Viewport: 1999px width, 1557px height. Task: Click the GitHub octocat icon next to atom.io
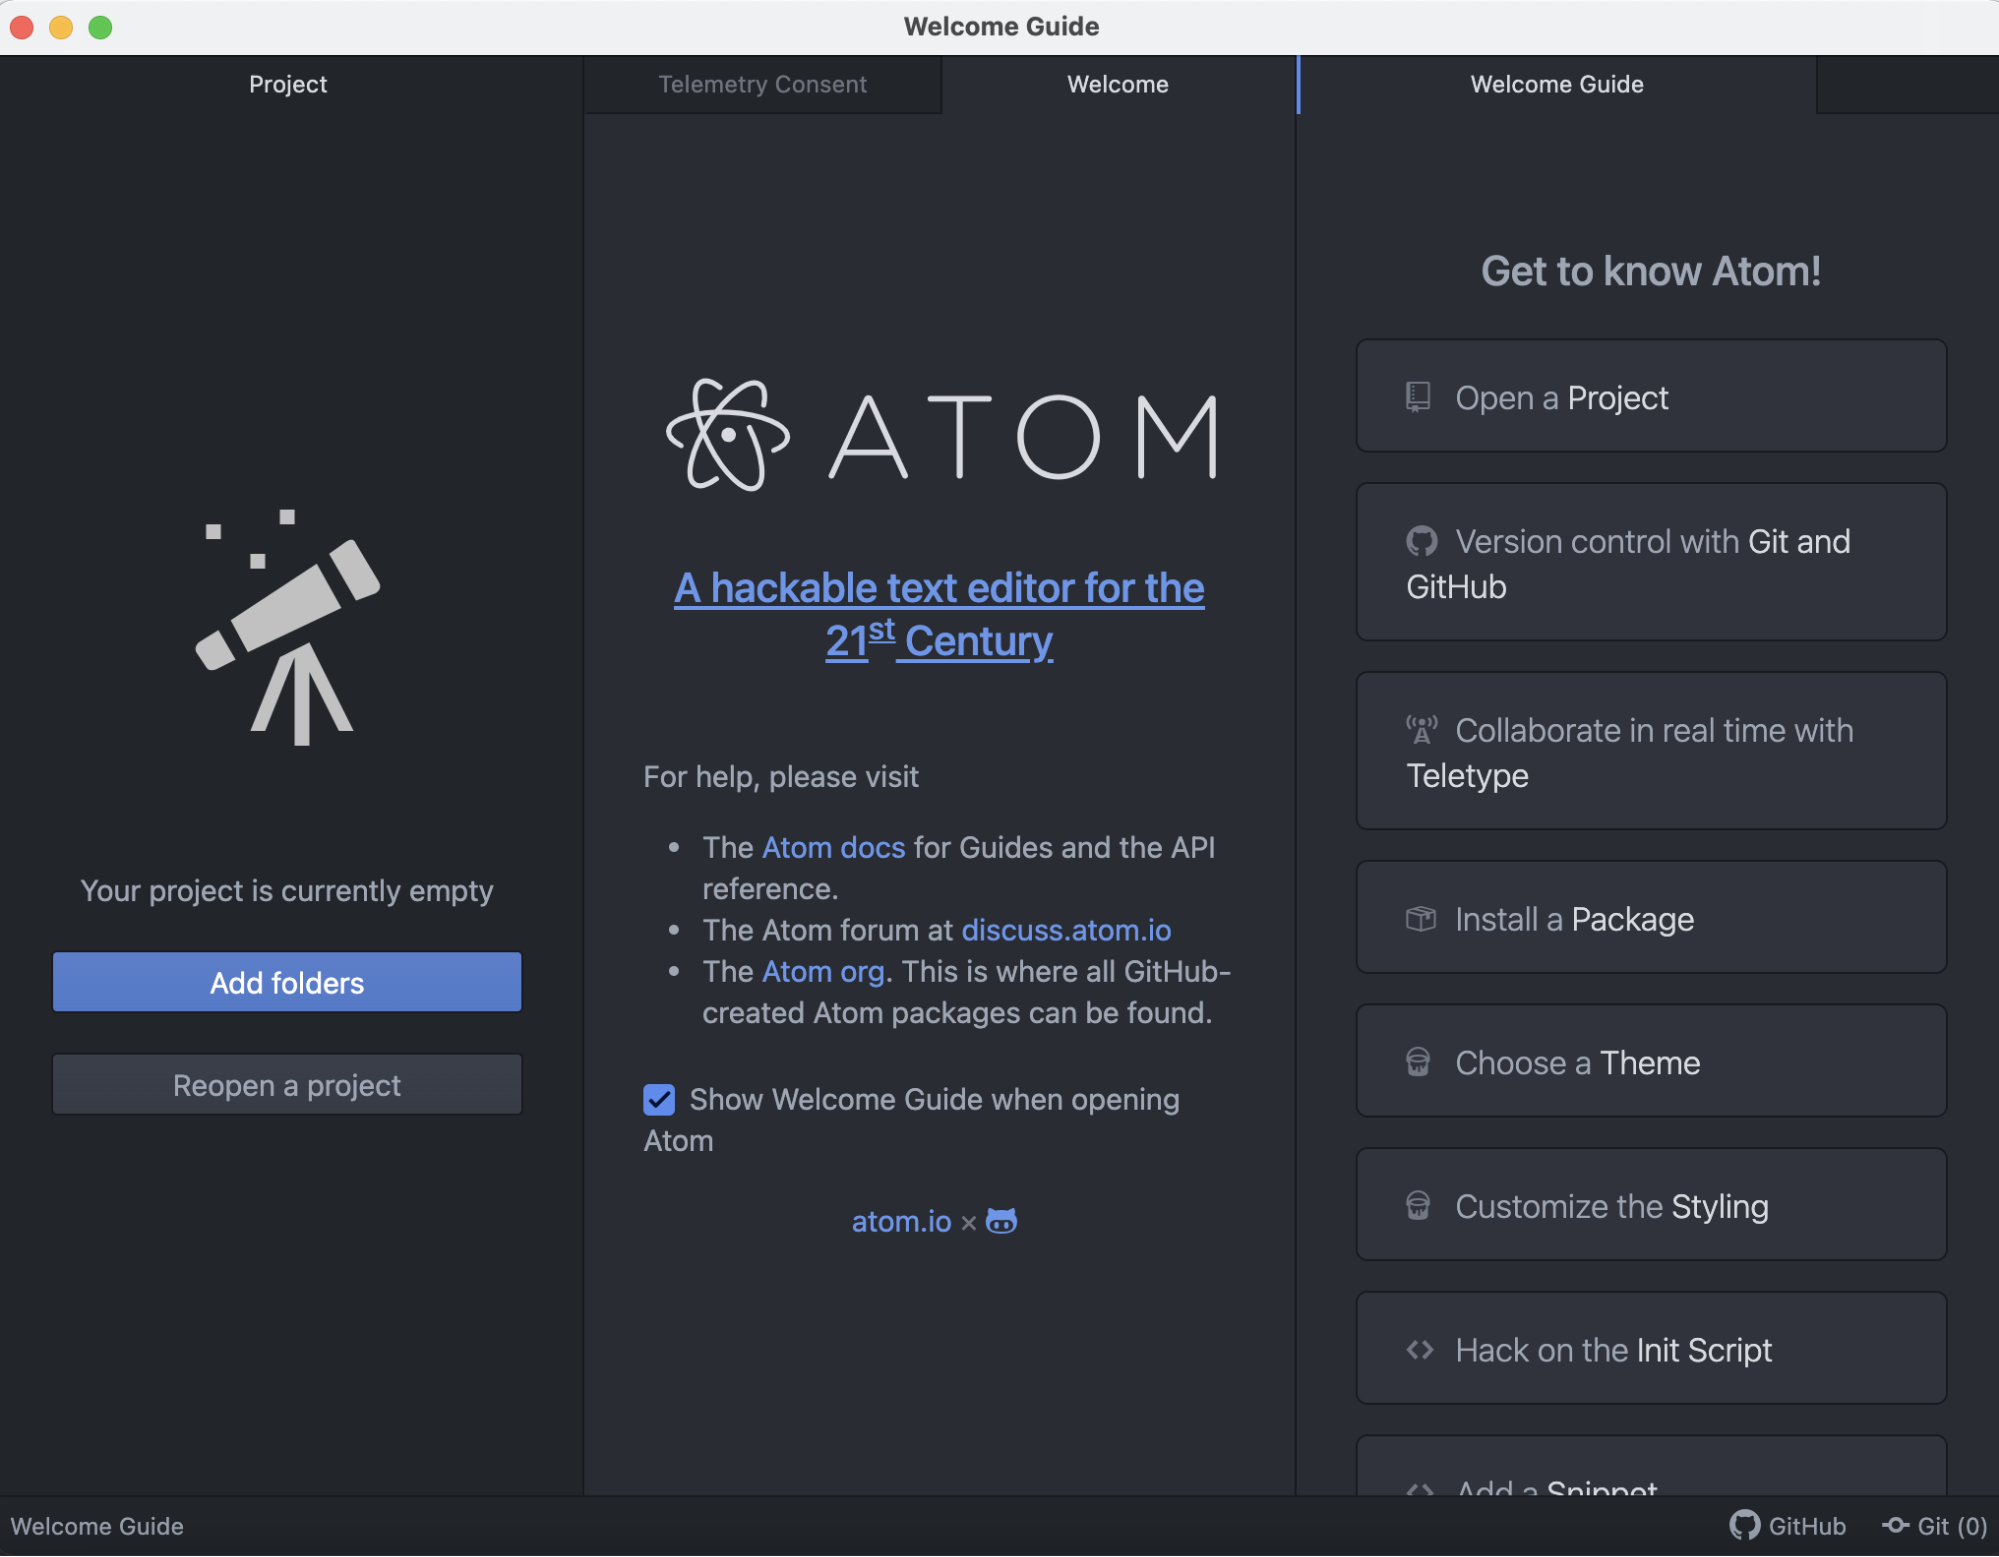[1001, 1221]
